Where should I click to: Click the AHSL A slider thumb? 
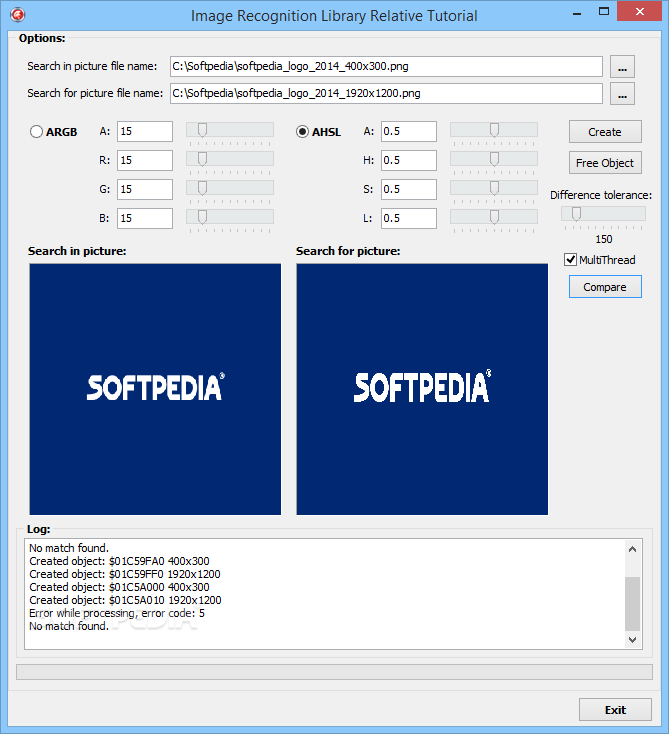494,130
